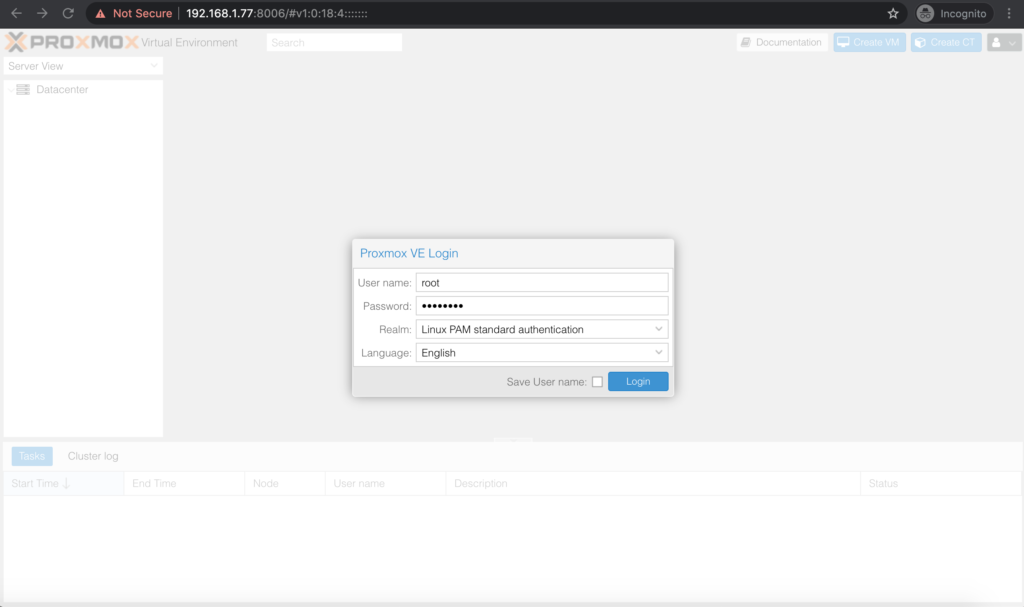Tick the Save User name checkbox
1024x607 pixels.
[x=597, y=382]
